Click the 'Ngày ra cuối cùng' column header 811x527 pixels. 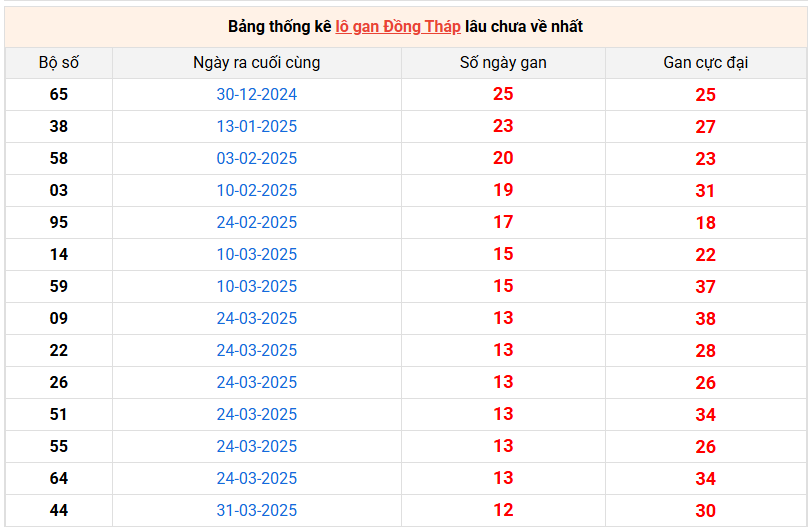(257, 63)
